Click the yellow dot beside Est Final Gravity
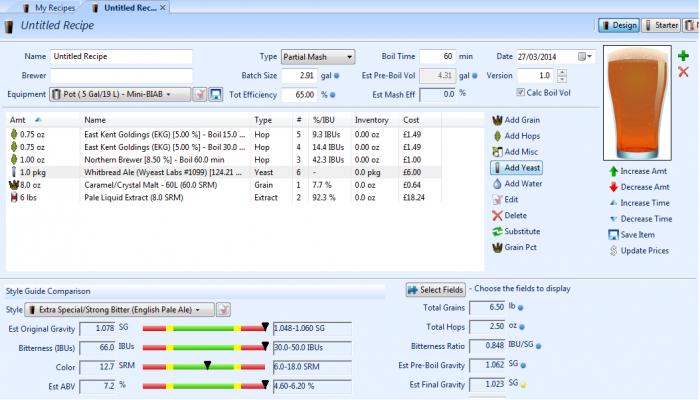700x400 pixels. tap(523, 384)
